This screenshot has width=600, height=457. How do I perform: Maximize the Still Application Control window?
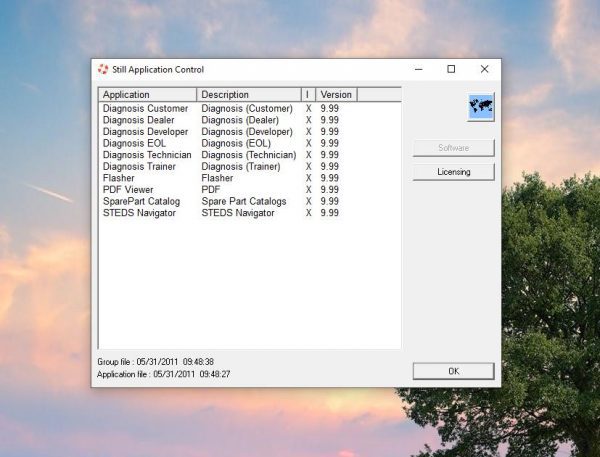click(x=451, y=69)
